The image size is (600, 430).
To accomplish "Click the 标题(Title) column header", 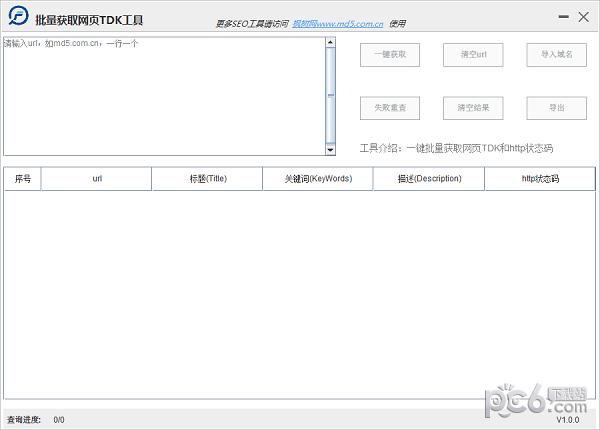I will pos(207,179).
